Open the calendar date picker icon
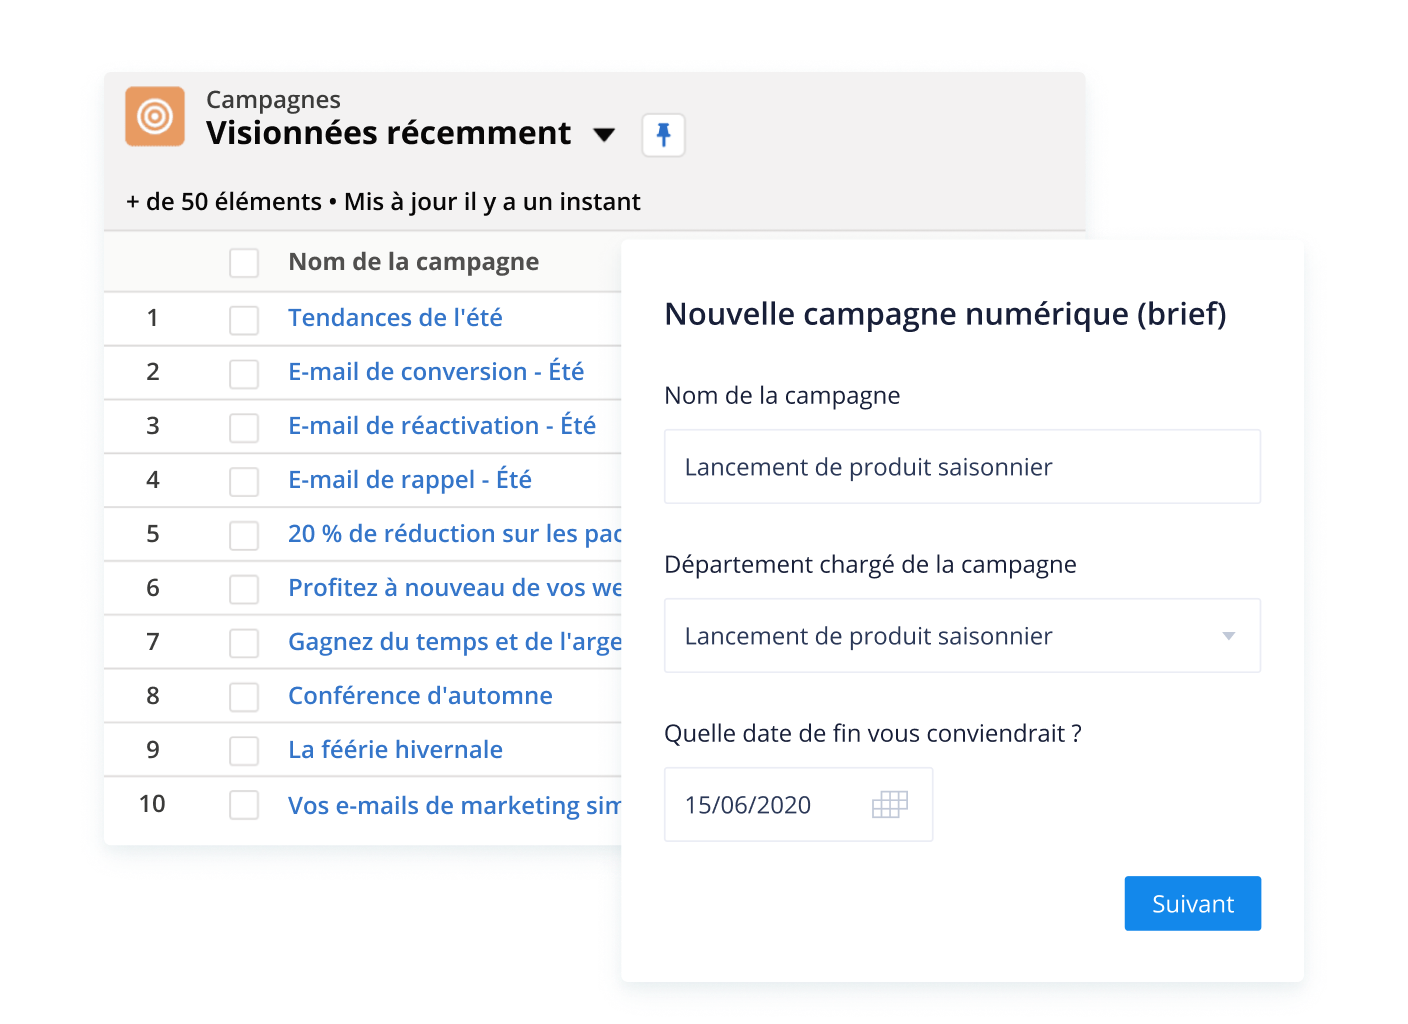The height and width of the screenshot is (1024, 1408). 889,805
